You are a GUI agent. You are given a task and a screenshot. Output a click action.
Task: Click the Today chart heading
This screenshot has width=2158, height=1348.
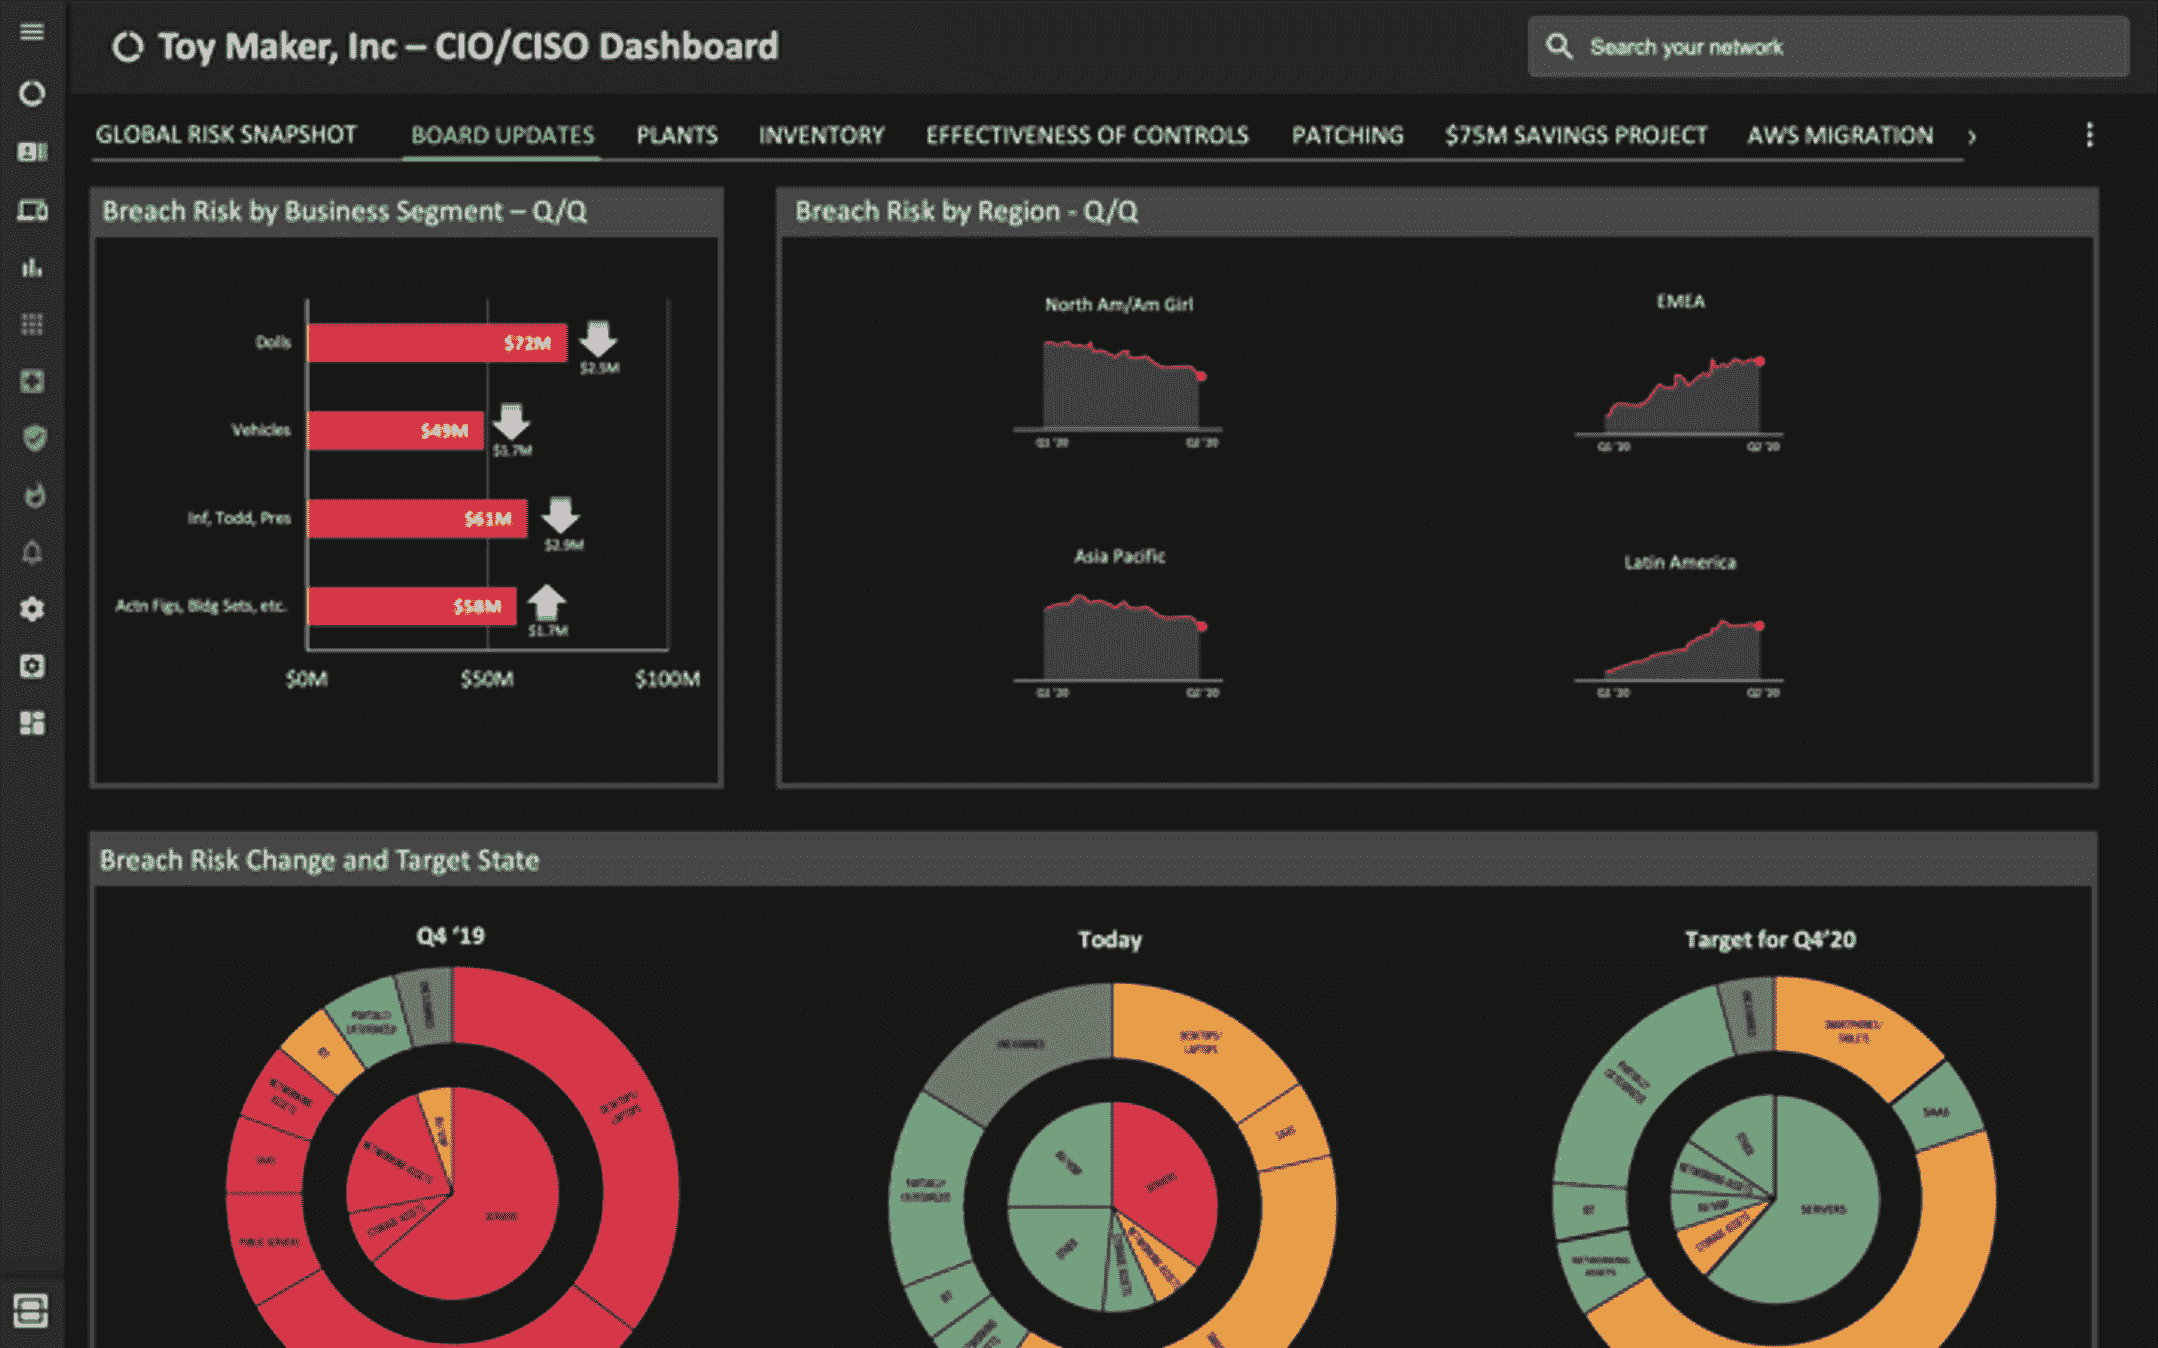(1110, 939)
